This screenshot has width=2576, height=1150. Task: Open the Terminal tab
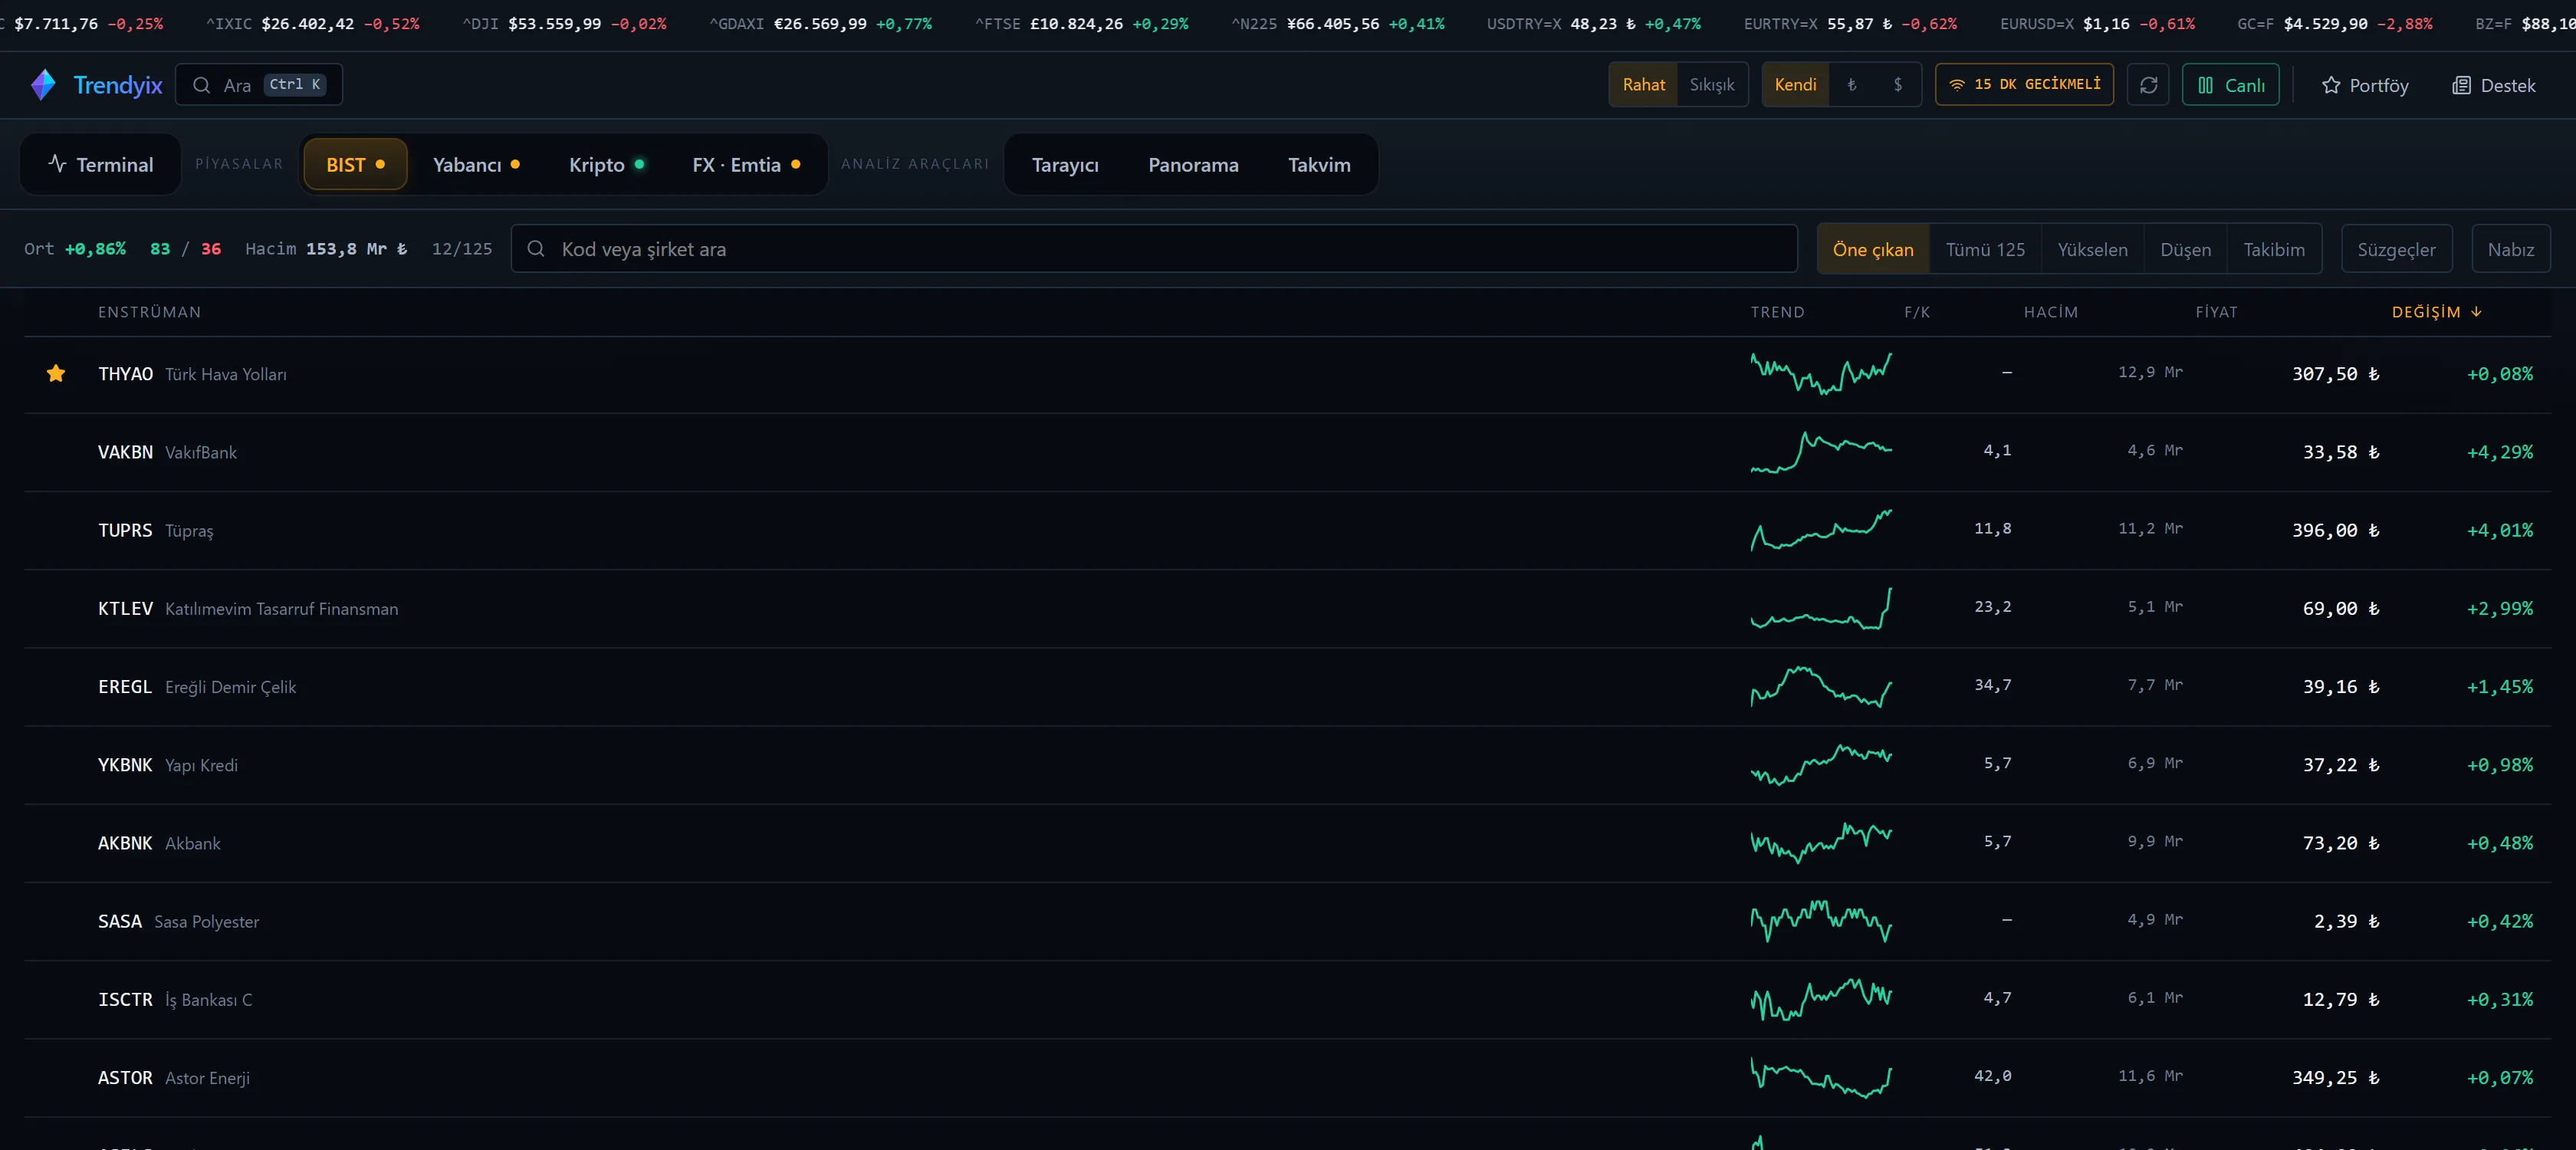pyautogui.click(x=100, y=164)
